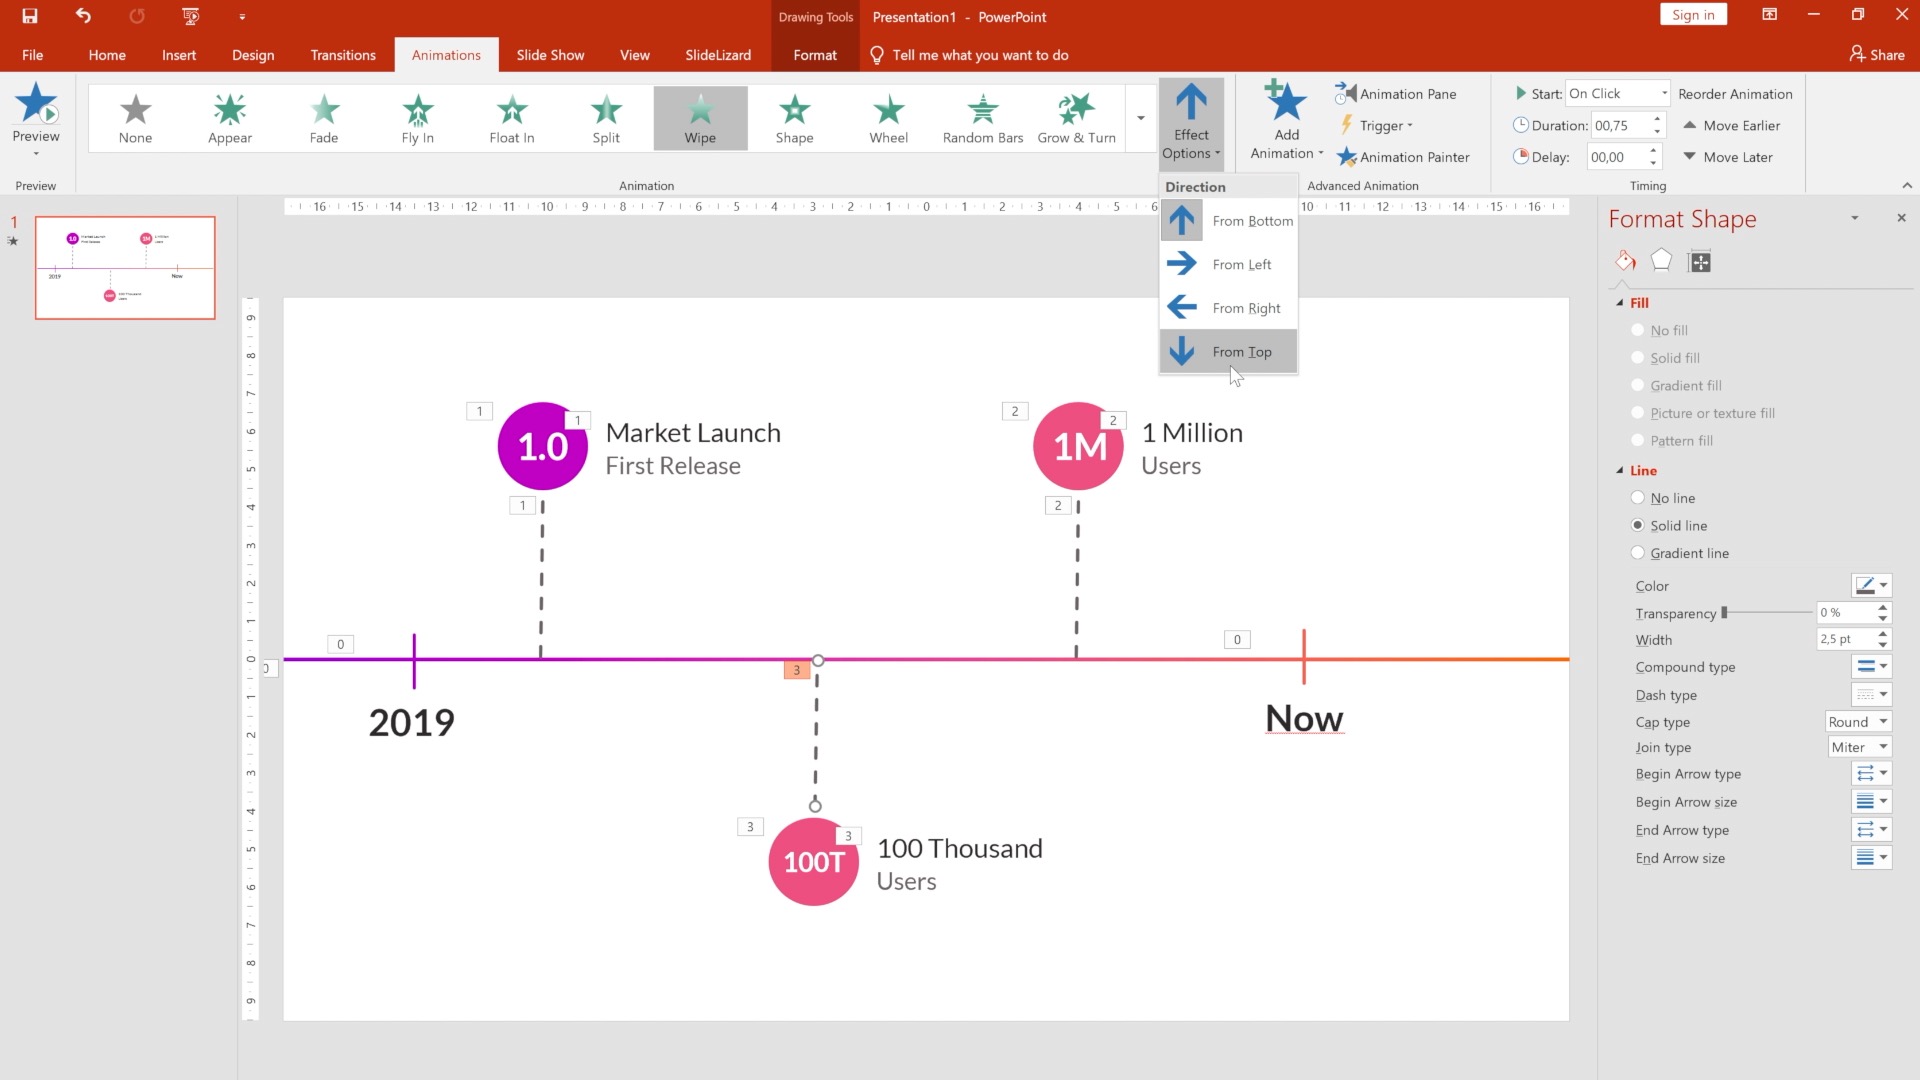Select No fill radio button
The image size is (1920, 1080).
point(1636,330)
